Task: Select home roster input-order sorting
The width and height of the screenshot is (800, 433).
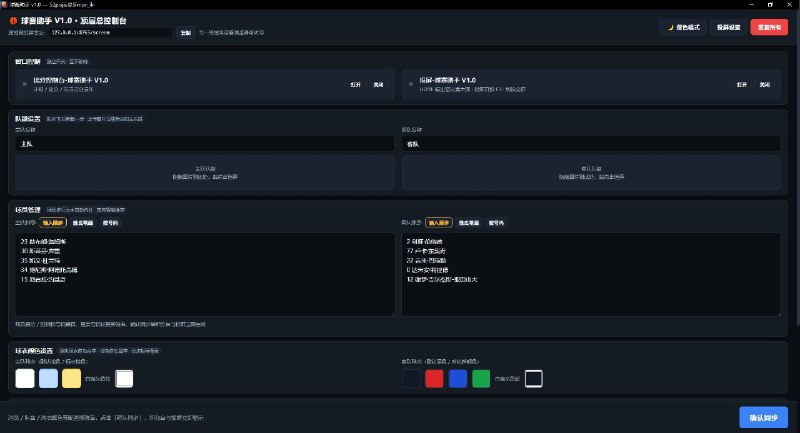Action: (53, 223)
